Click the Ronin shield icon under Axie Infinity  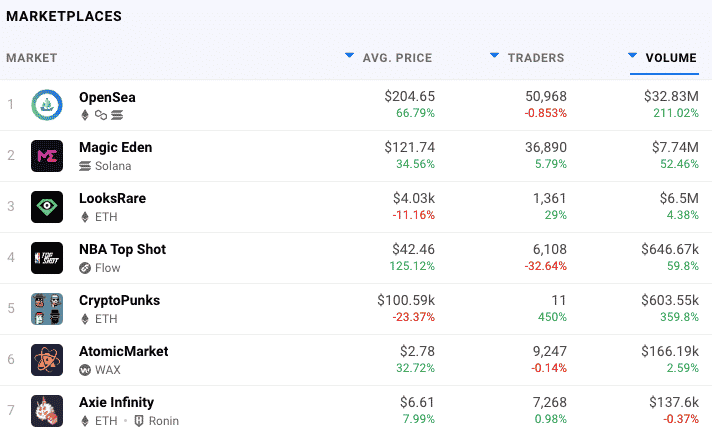139,421
